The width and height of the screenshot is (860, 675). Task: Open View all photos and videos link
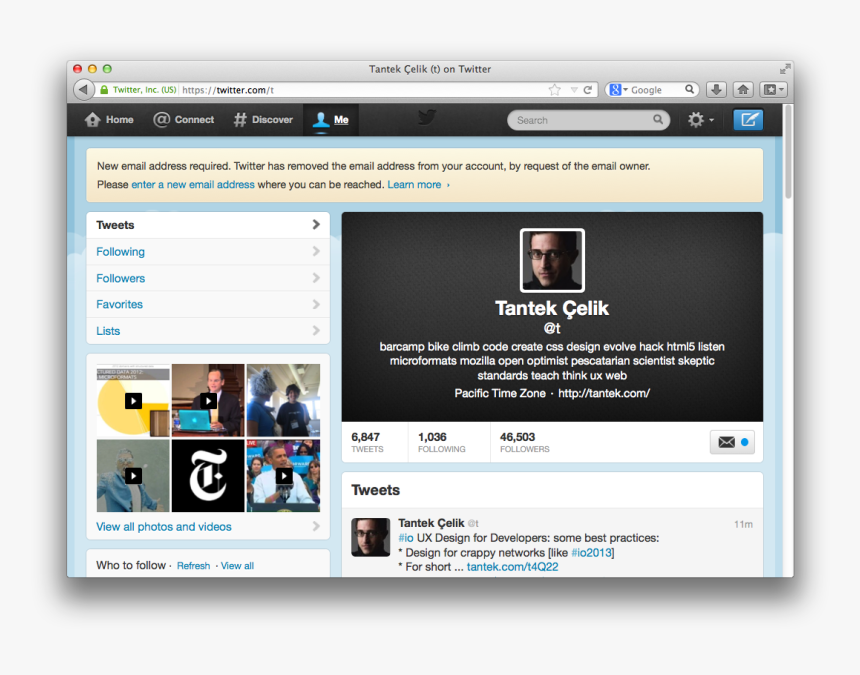click(x=163, y=527)
